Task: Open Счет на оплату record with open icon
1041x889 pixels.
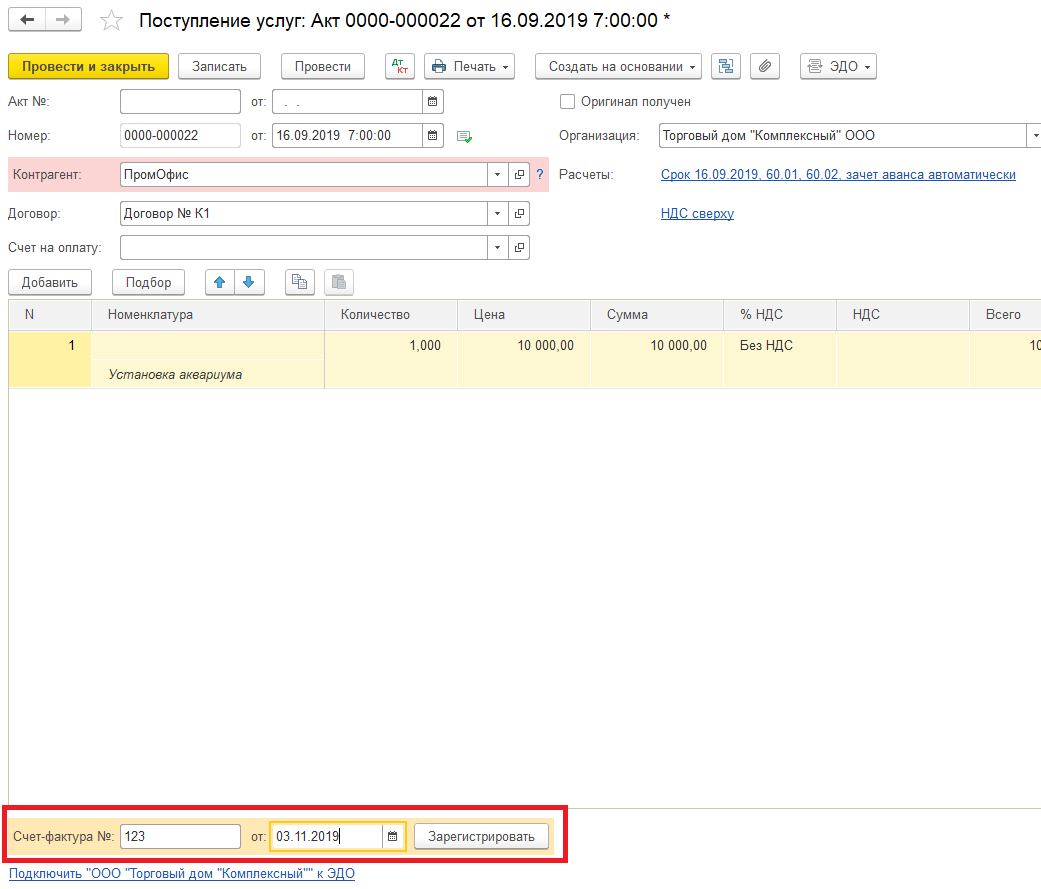Action: [x=519, y=248]
